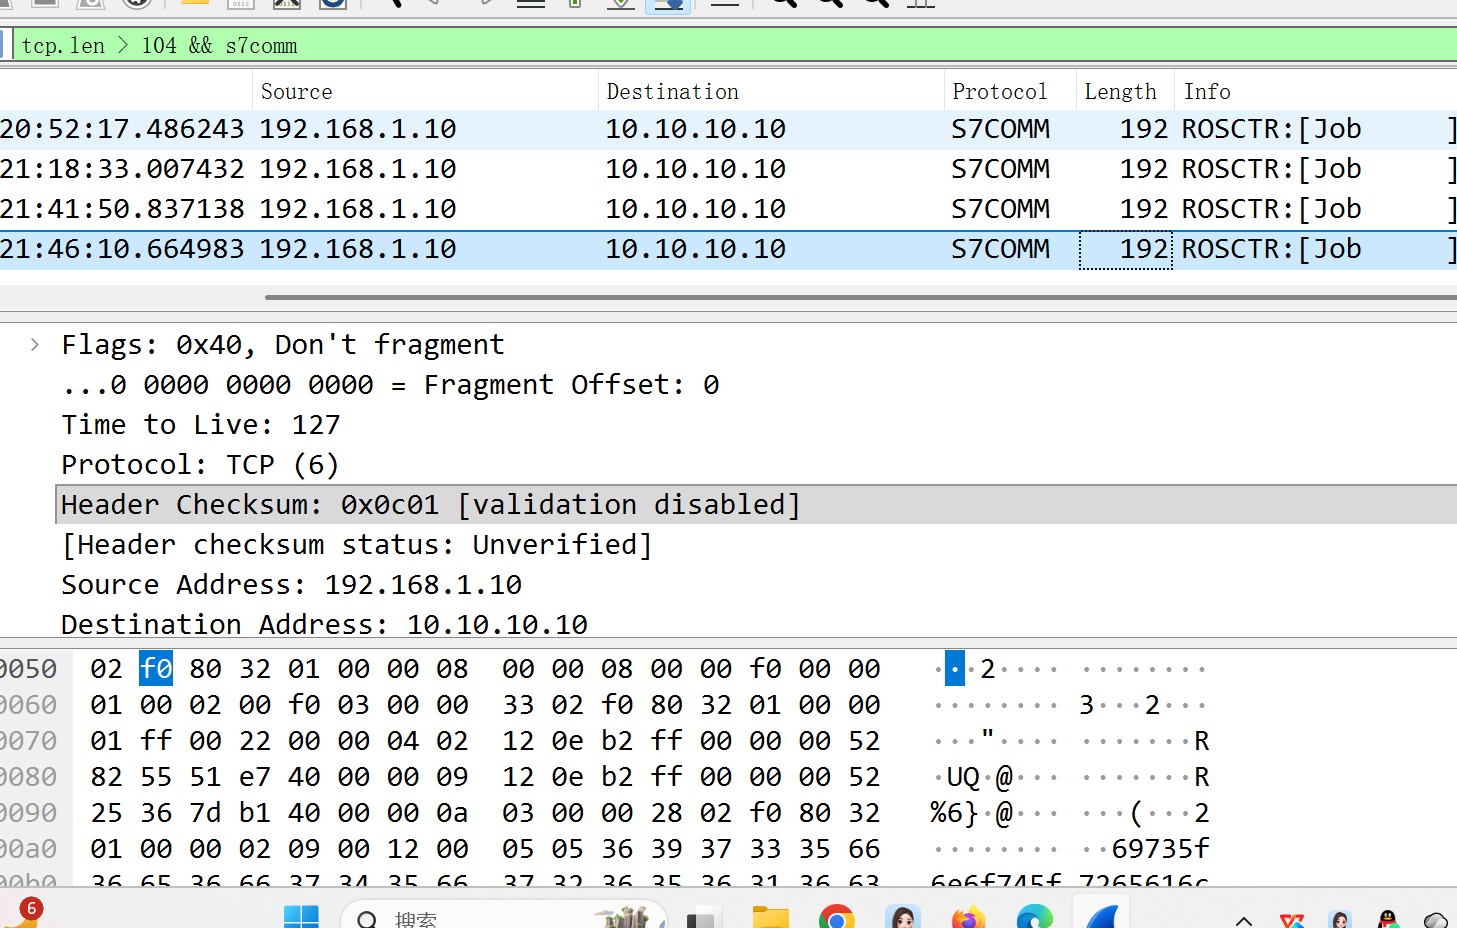Expand the Flags 0x40 tree node
The image size is (1457, 928).
(35, 345)
